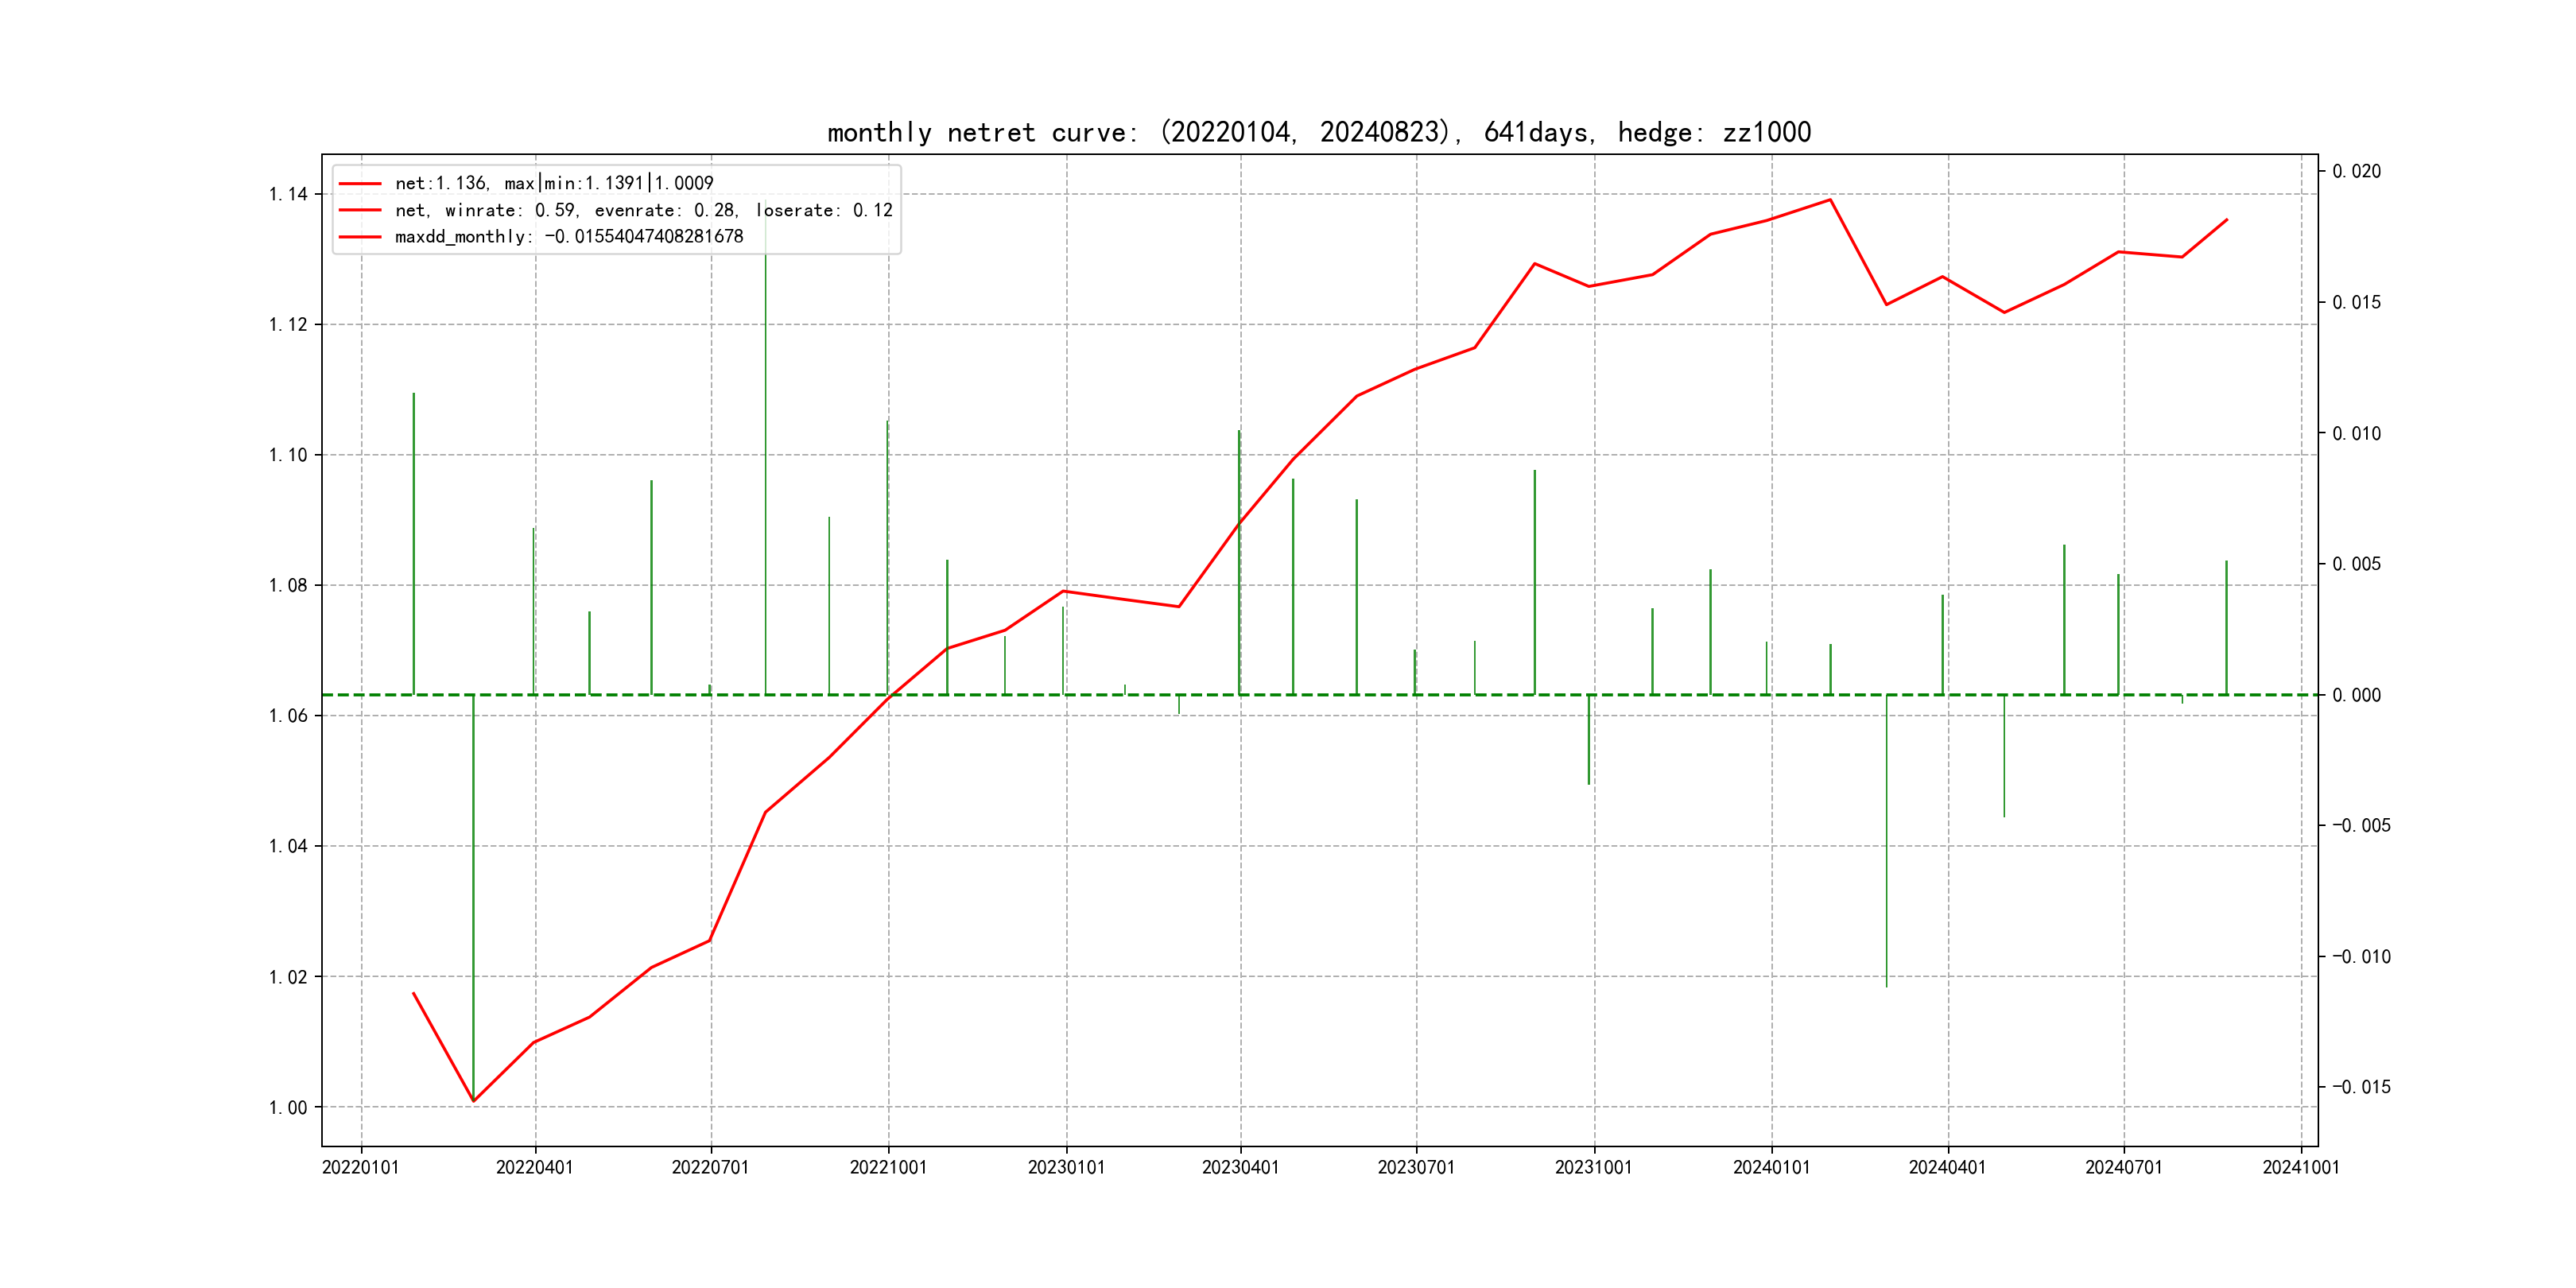Click the red curve's lowest point near 1.00
The height and width of the screenshot is (1288, 2576).
pos(473,1101)
